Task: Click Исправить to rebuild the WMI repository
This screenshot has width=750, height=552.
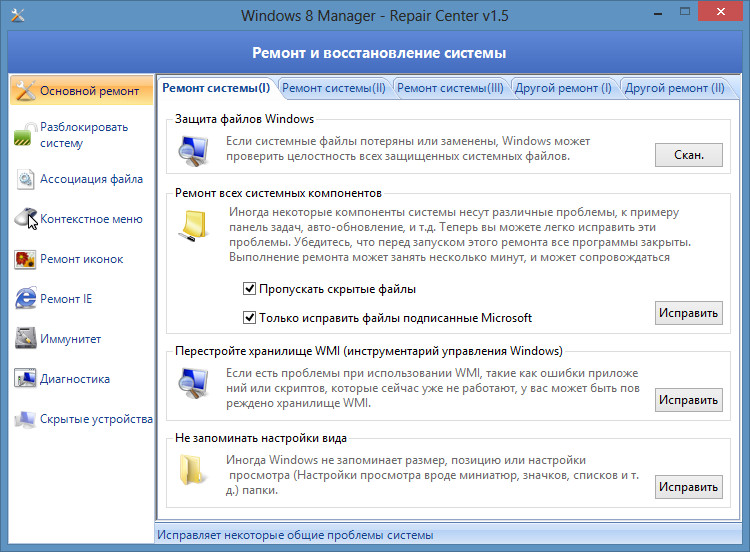Action: (x=688, y=400)
